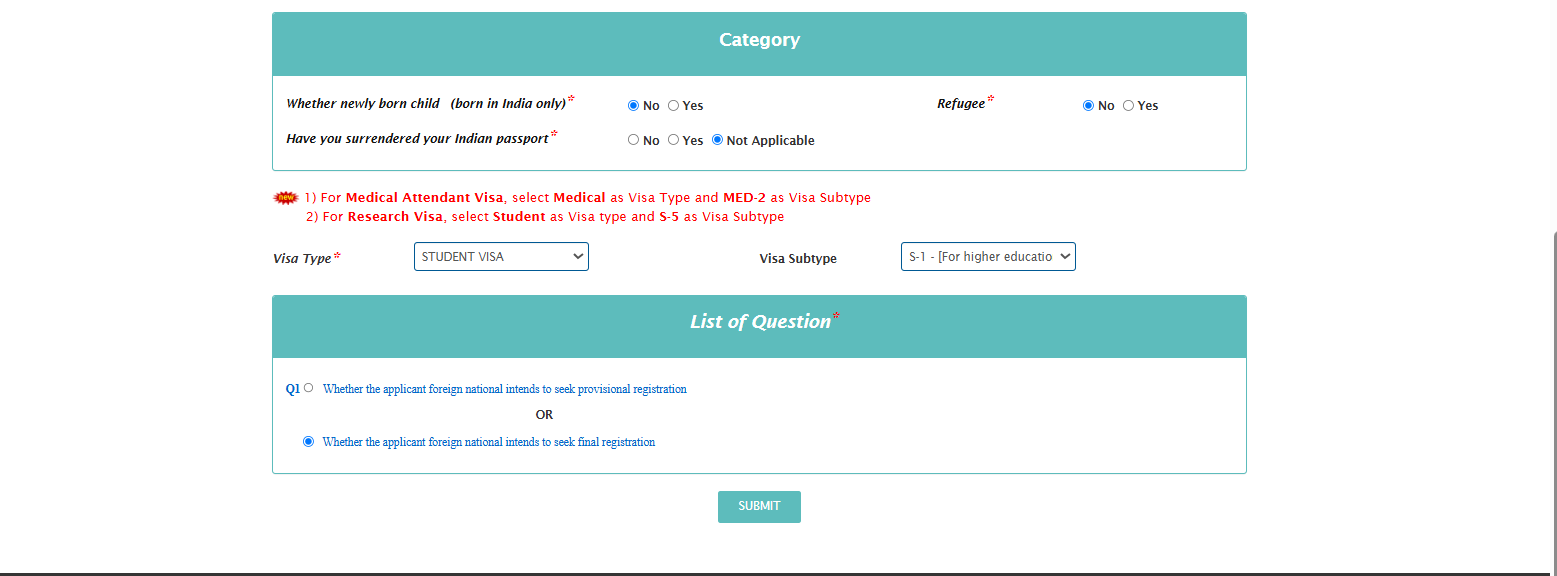This screenshot has height=576, width=1557.
Task: Choose provisional registration option in Q1
Action: (308, 388)
